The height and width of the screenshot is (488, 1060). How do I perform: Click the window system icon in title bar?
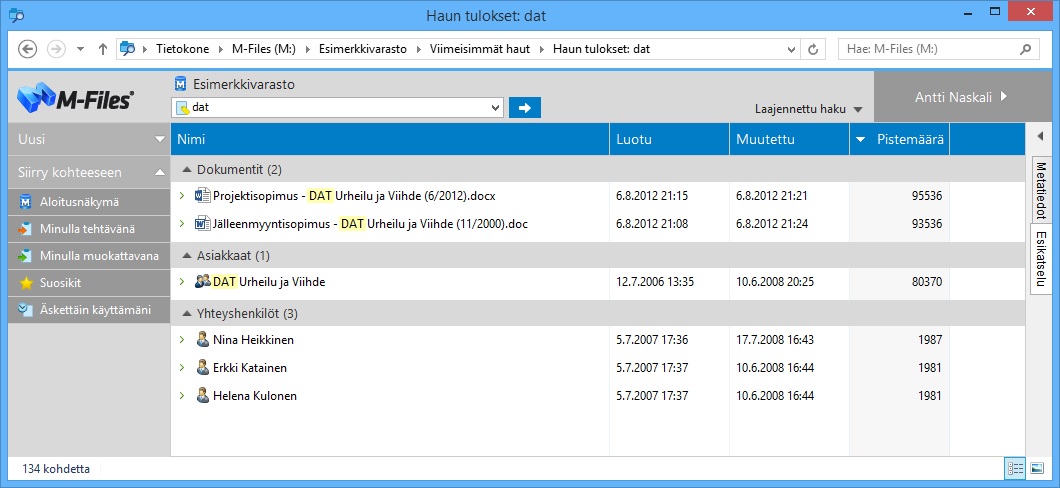(16, 15)
